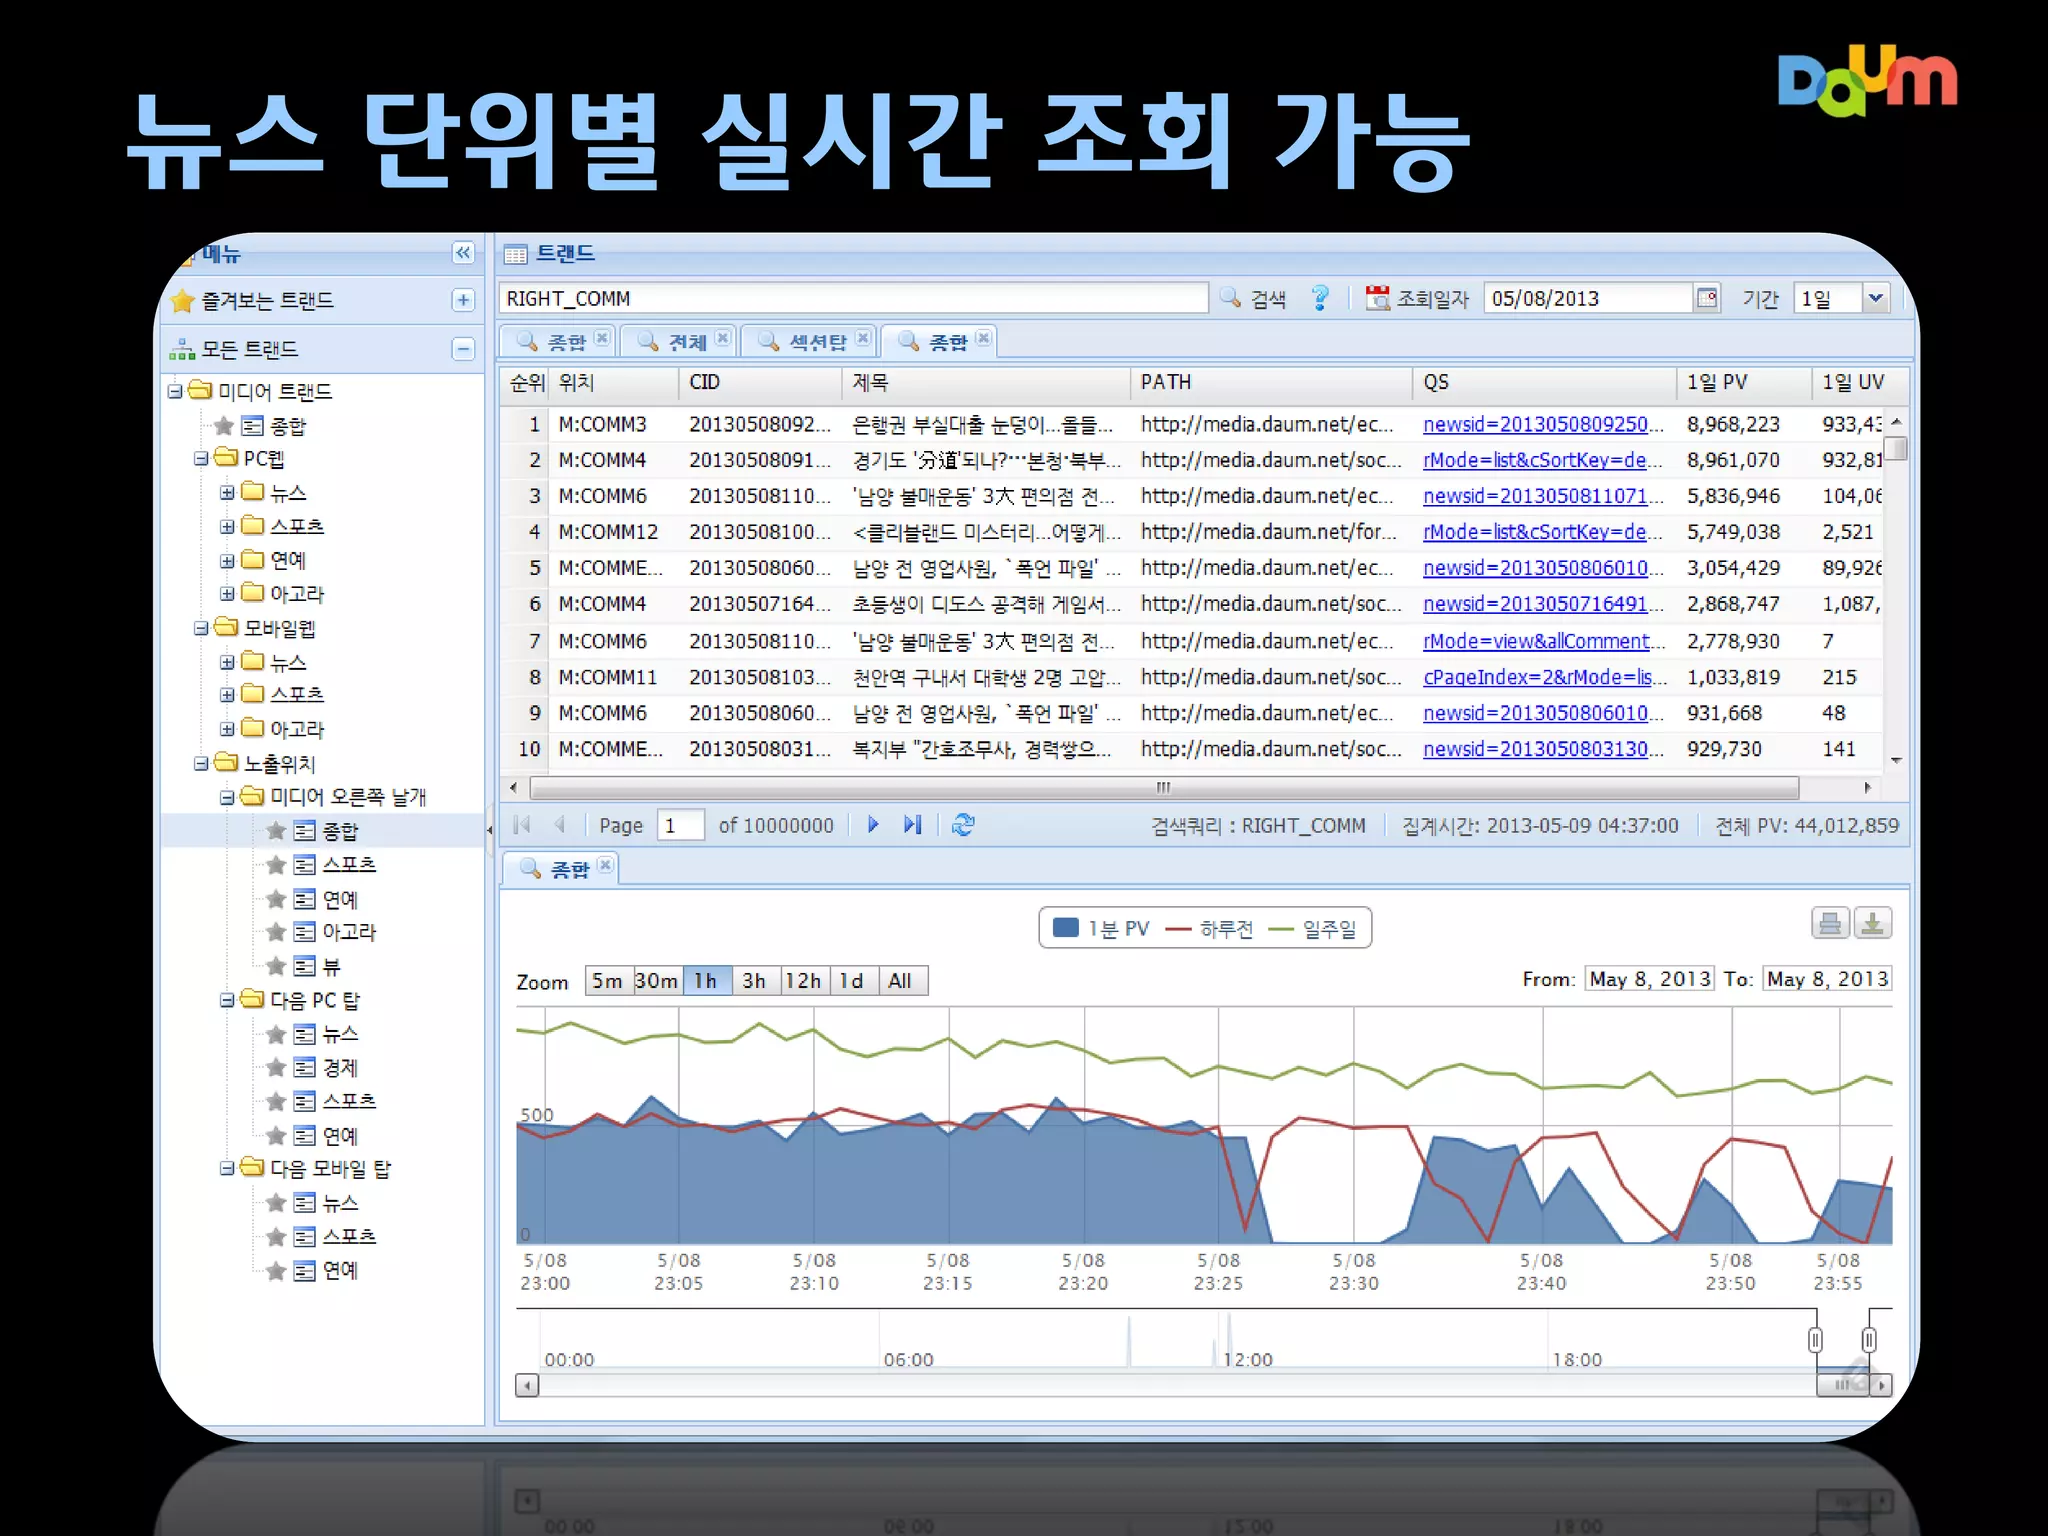The width and height of the screenshot is (2048, 1536).
Task: Expand 연예 folder under PC웹
Action: click(227, 560)
